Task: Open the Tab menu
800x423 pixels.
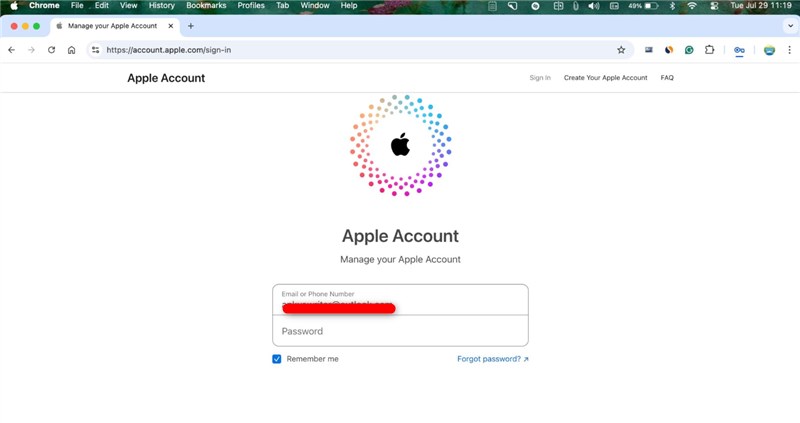Action: [282, 6]
